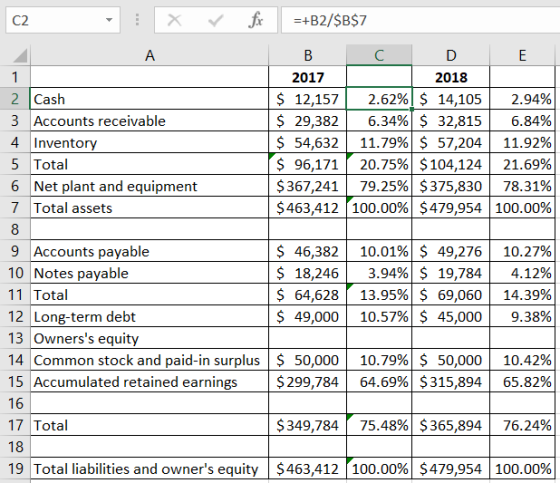
Task: Select row 1 header
Action: click(x=15, y=77)
